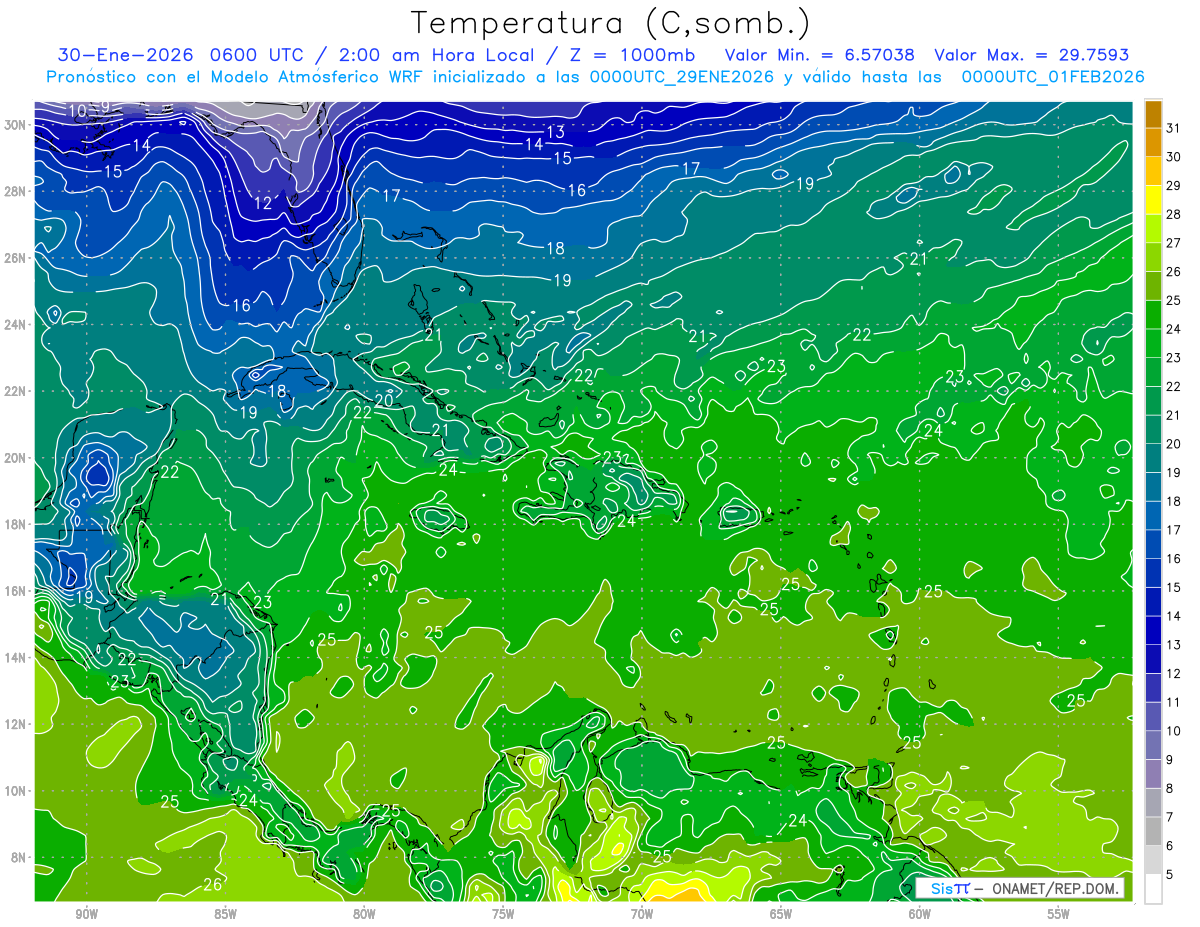This screenshot has width=1200, height=927.
Task: Click longitude axis label '85W'
Action: pyautogui.click(x=225, y=914)
